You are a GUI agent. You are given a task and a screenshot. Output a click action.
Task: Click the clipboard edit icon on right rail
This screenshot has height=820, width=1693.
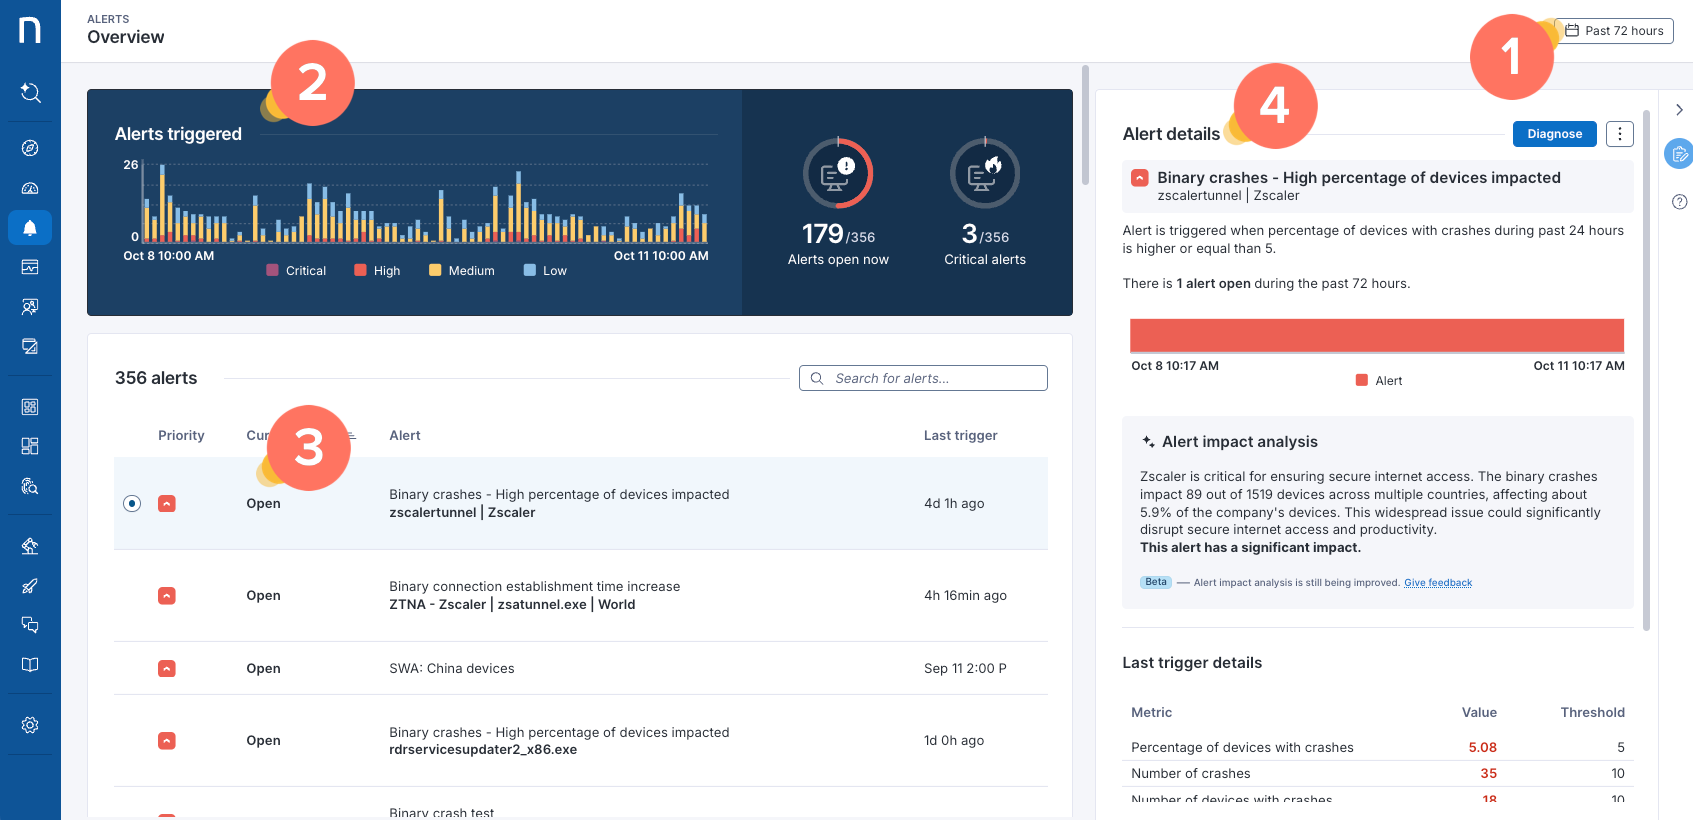point(1679,154)
